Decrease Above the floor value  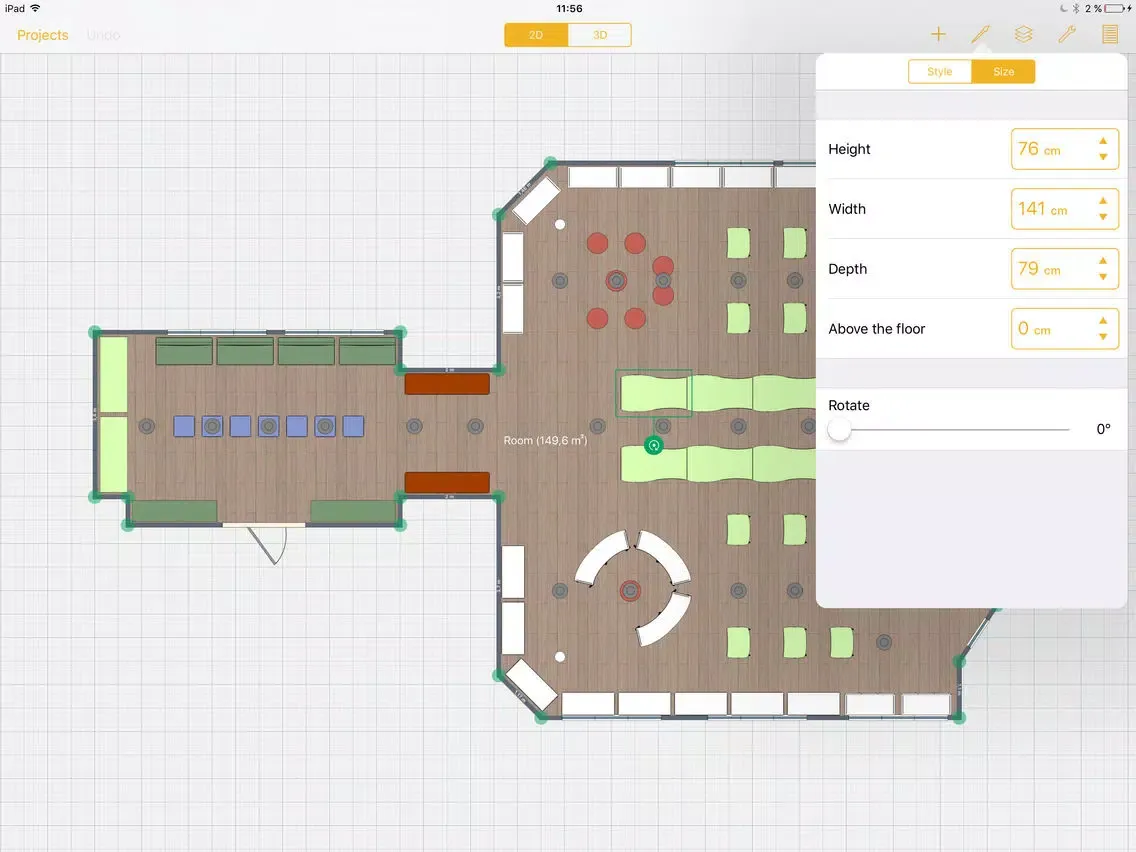(x=1103, y=337)
